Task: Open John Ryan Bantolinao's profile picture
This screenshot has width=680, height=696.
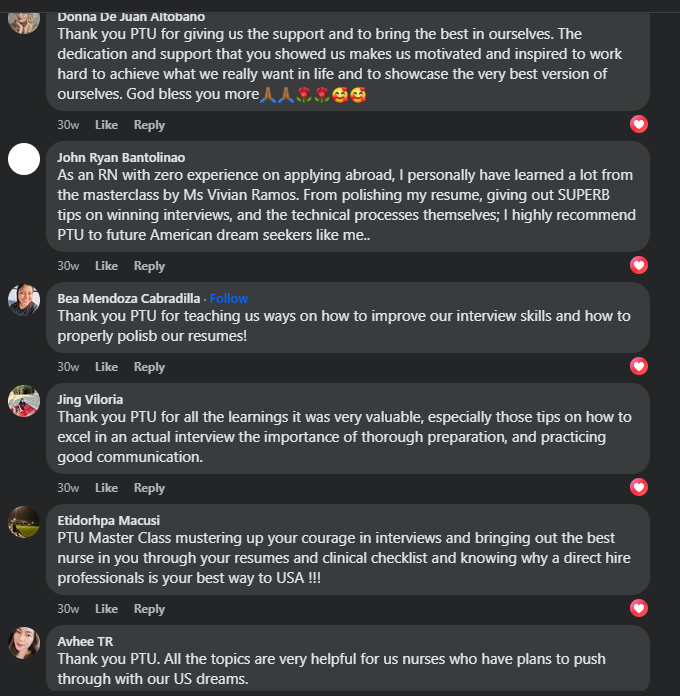Action: point(24,160)
